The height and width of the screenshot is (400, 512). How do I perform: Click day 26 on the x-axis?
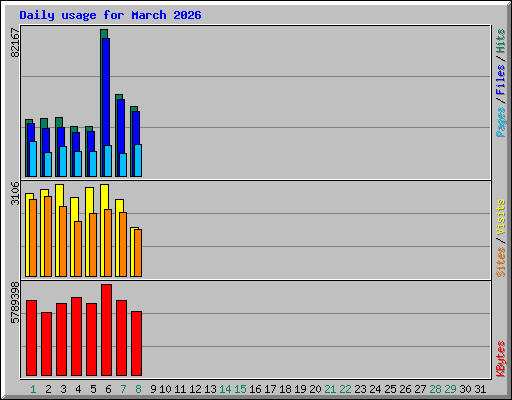pos(405,389)
